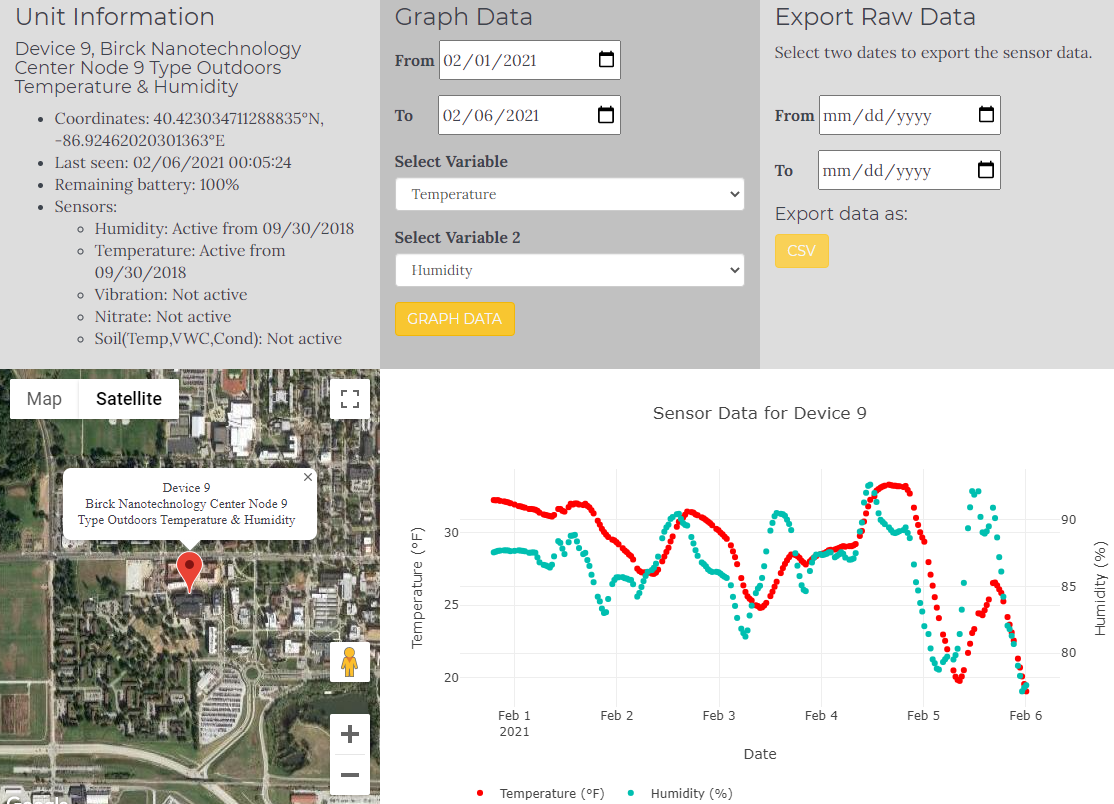Screen dimensions: 1114x804
Task: Click the 'Export Raw Data' heading
Action: (875, 17)
